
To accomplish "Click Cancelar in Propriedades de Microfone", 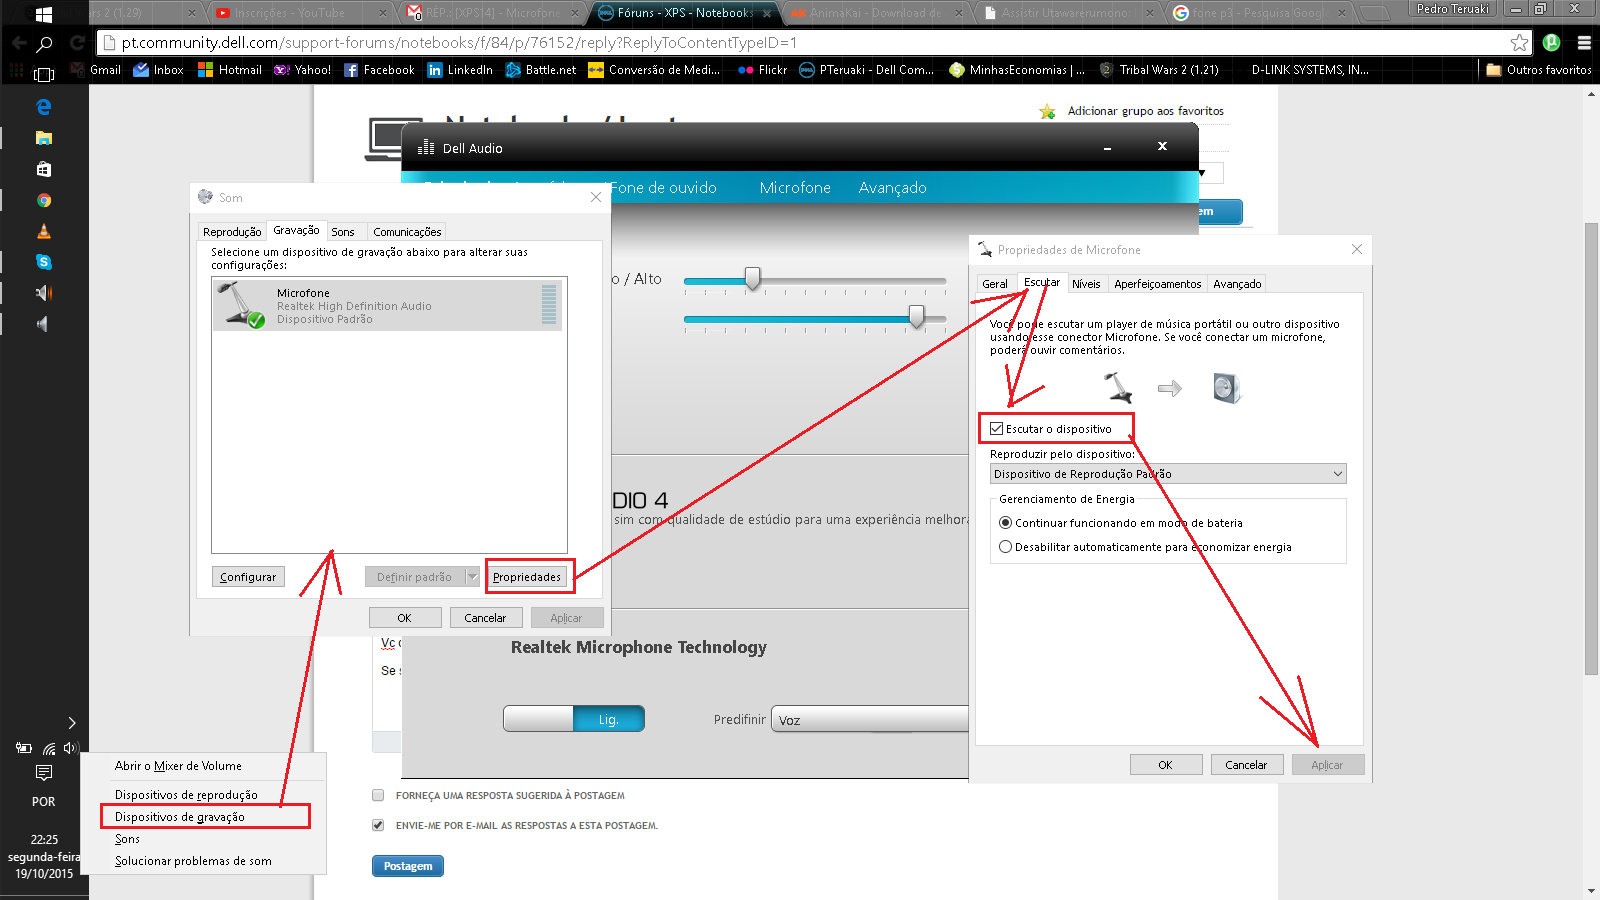I will 1246,765.
